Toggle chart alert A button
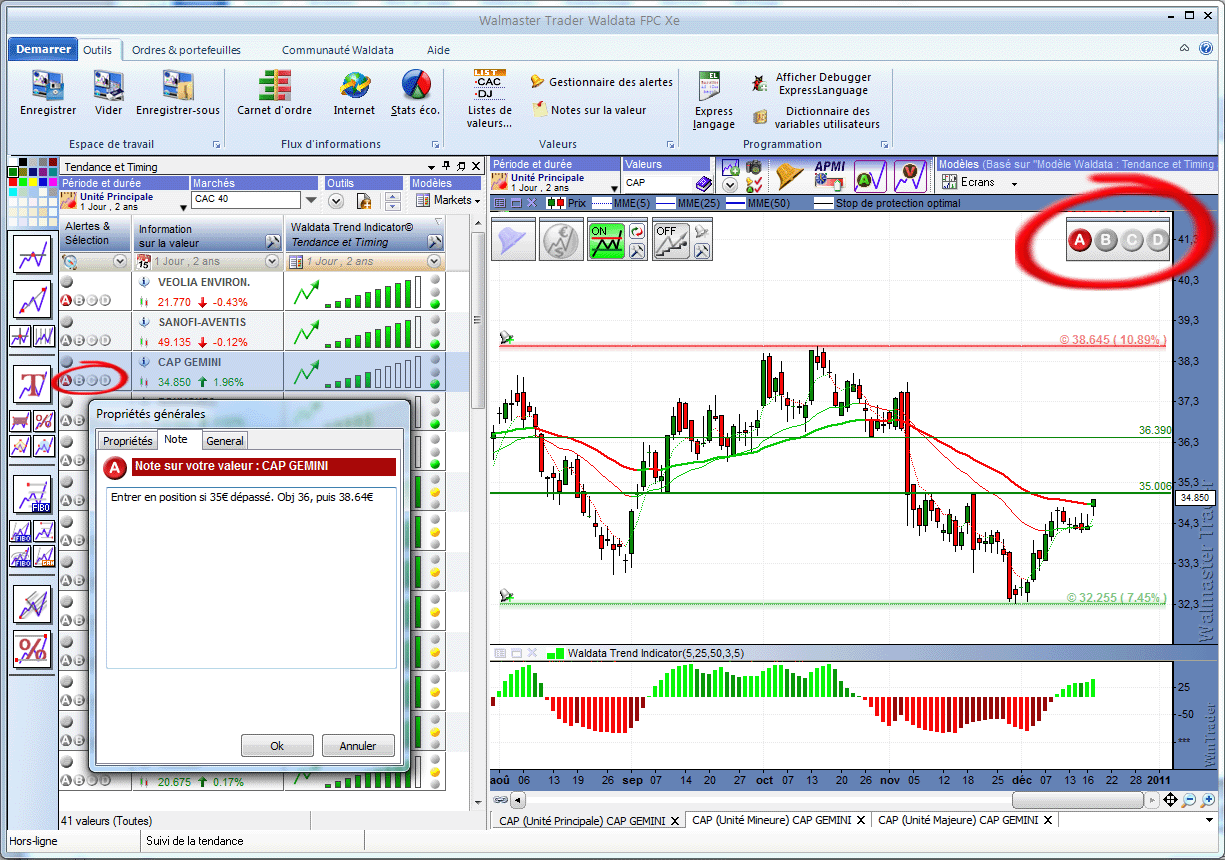Screen dimensions: 1225x860 [x=1080, y=240]
